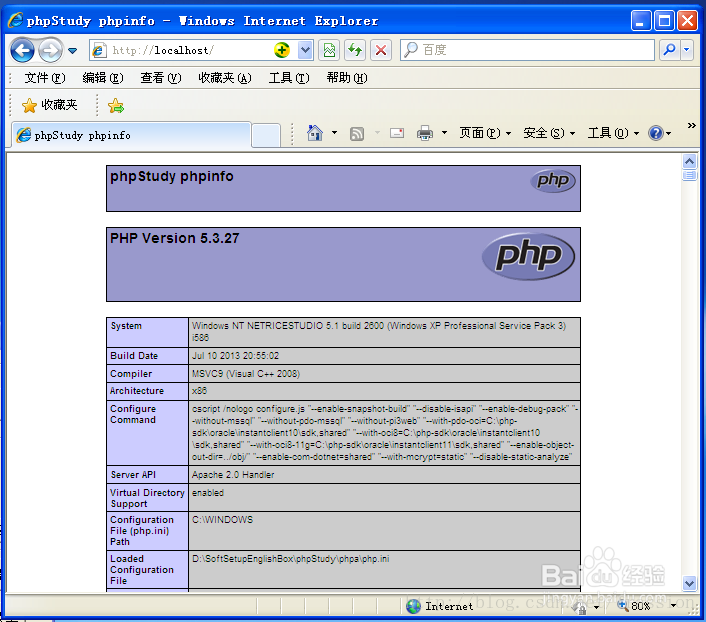Expand the Home button dropdown arrow
This screenshot has height=622, width=706.
pyautogui.click(x=335, y=133)
